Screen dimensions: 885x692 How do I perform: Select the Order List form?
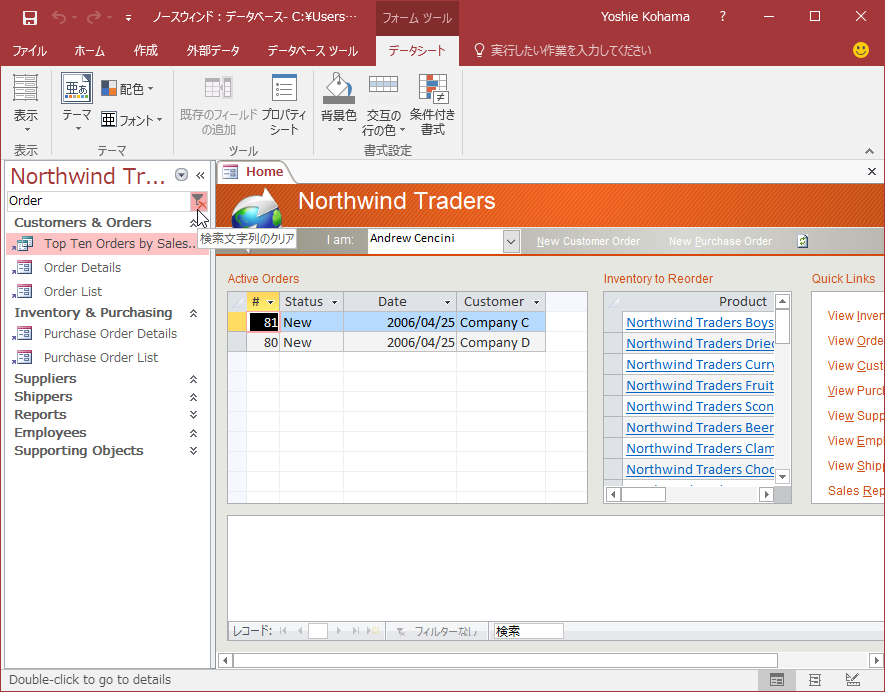tap(73, 292)
